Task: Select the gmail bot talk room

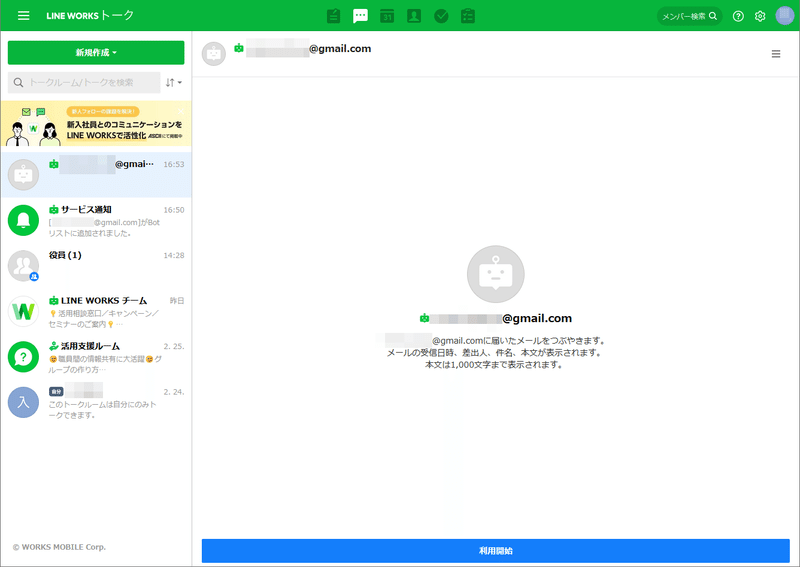Action: point(96,175)
